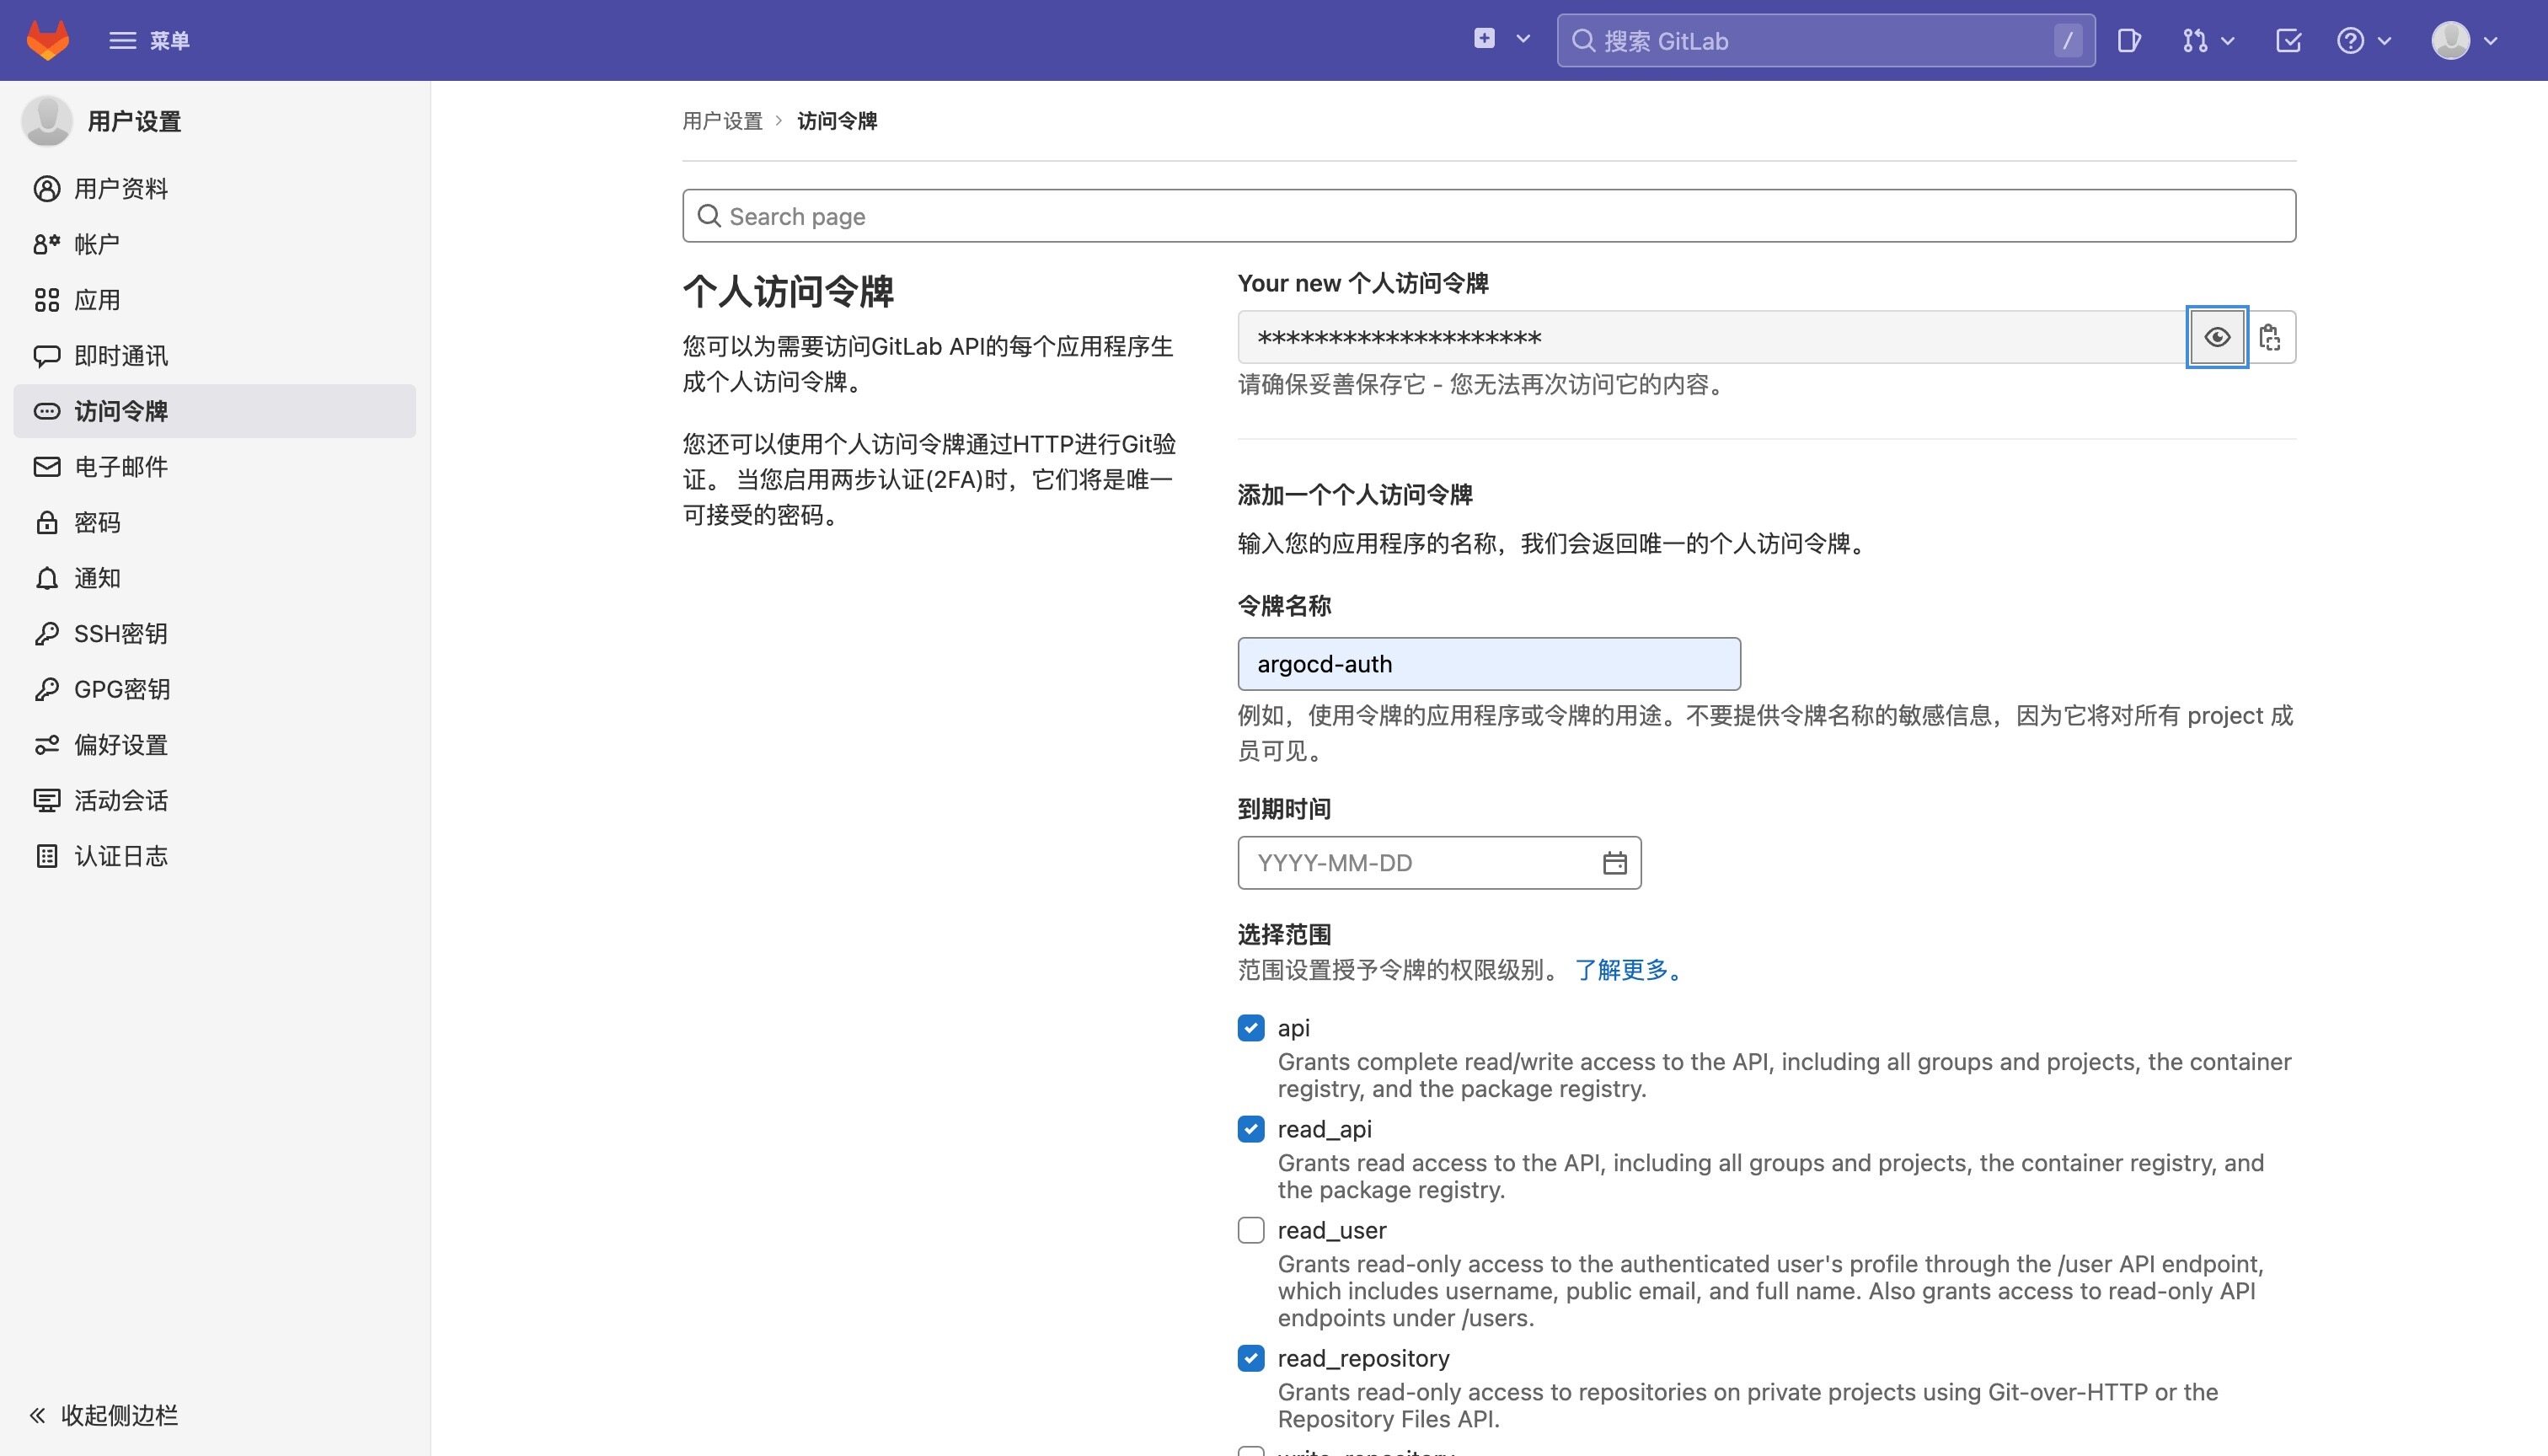Click the 通知 bell icon
This screenshot has width=2548, height=1456.
(46, 578)
